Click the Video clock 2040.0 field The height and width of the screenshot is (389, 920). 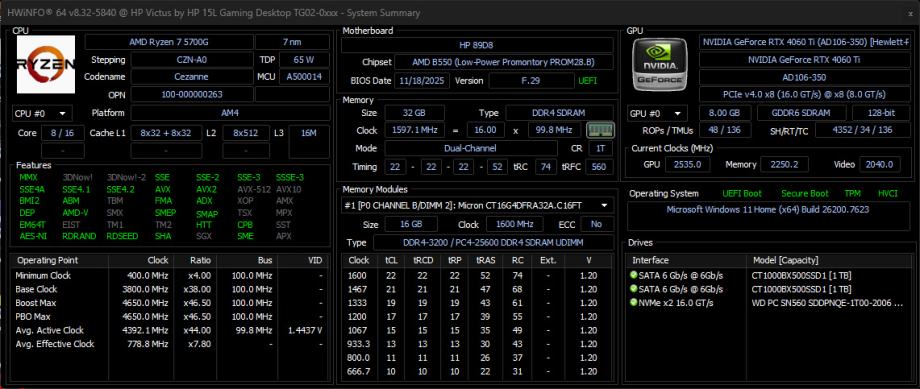click(x=880, y=164)
